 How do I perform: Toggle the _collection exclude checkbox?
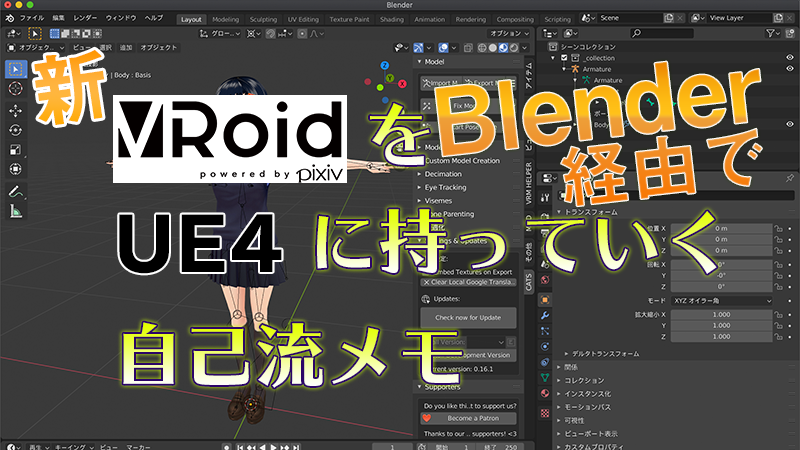coord(565,58)
